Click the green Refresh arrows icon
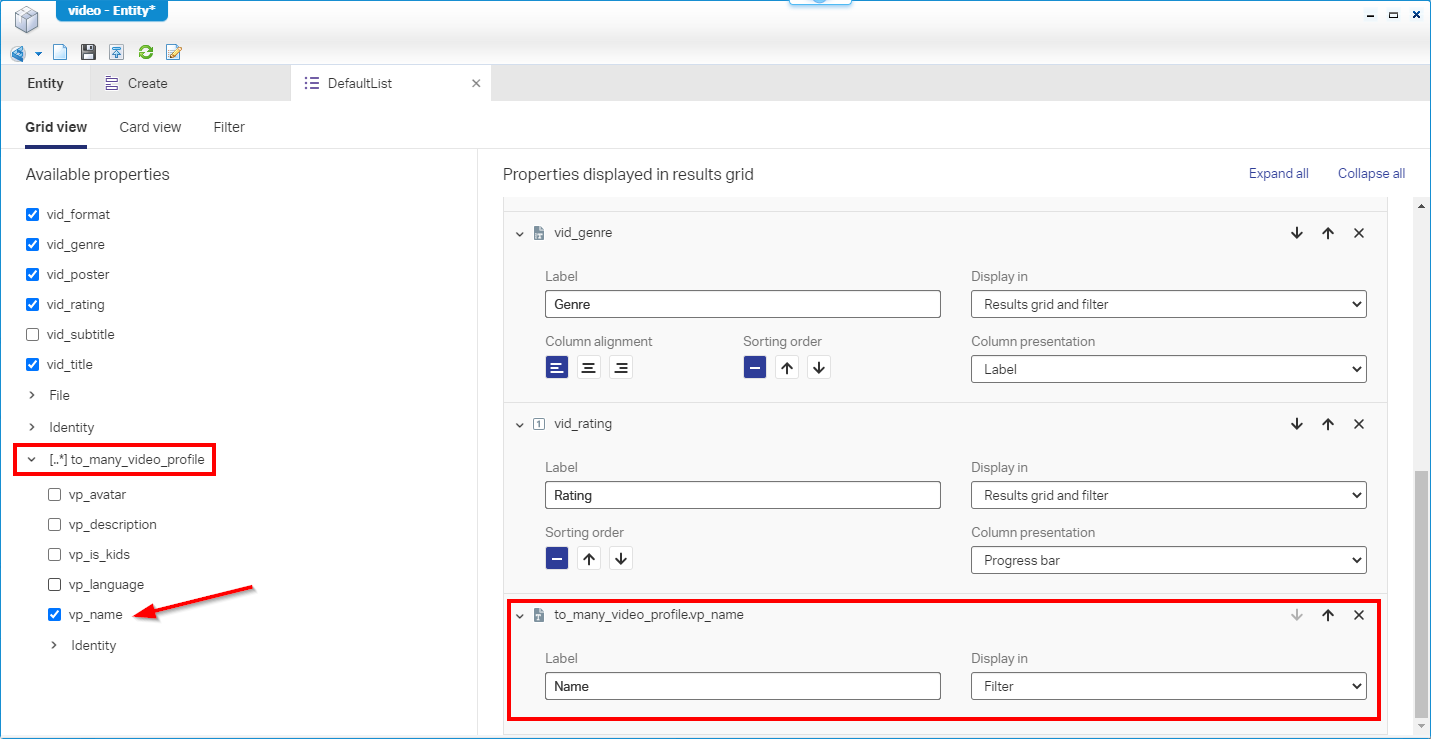Screen dimensions: 1431x739 pyautogui.click(x=146, y=53)
